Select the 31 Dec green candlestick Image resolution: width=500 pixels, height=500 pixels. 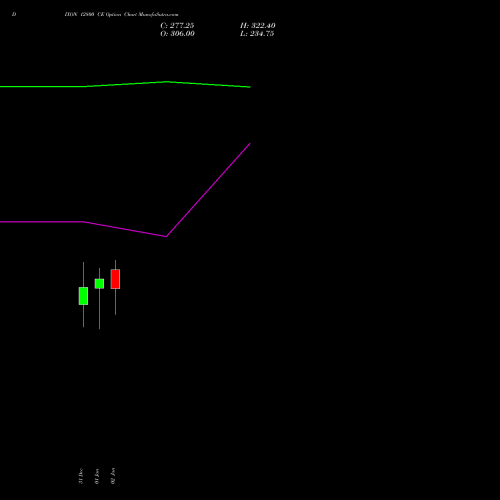[x=83, y=296]
